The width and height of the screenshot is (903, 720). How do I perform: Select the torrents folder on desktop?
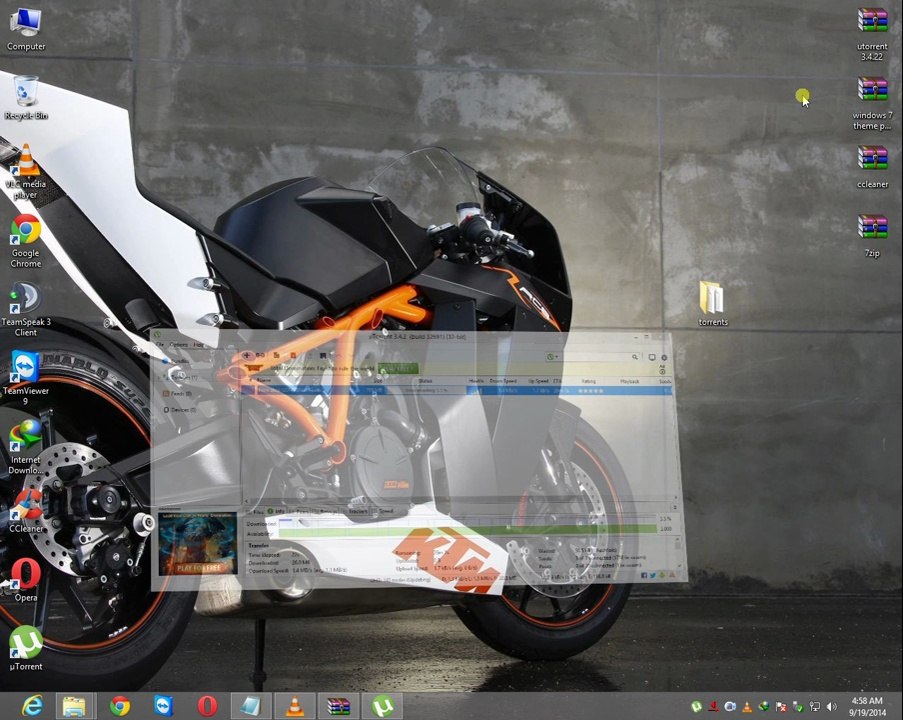coord(713,304)
